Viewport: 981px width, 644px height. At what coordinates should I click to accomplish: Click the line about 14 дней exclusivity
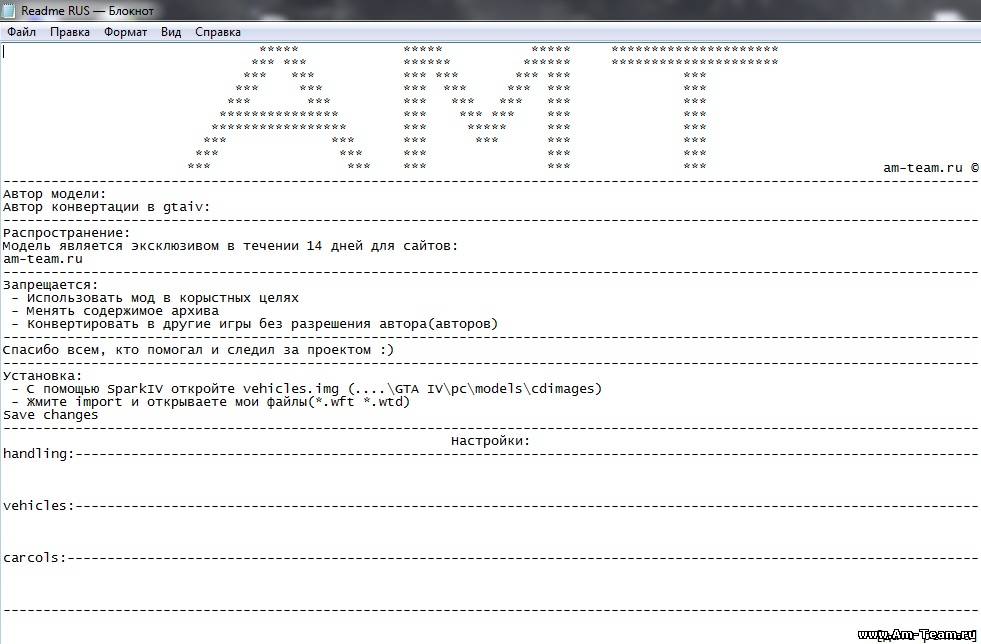click(x=230, y=246)
